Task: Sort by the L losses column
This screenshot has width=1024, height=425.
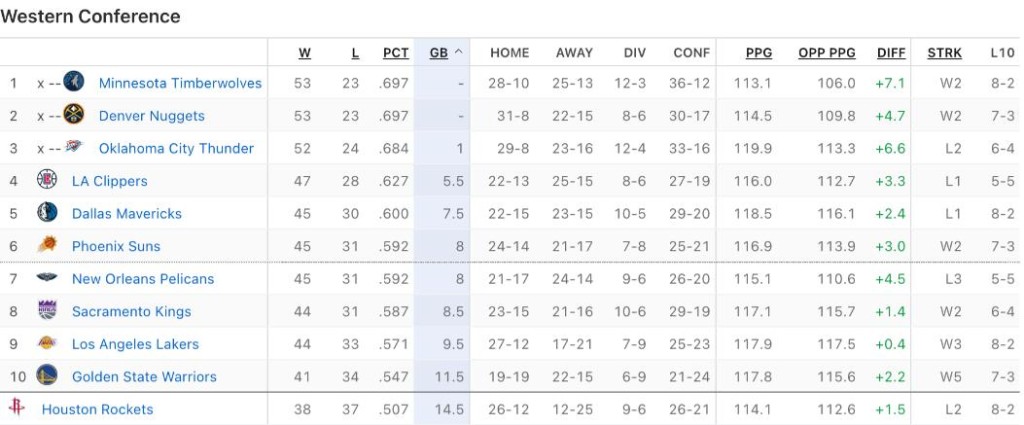Action: click(355, 53)
